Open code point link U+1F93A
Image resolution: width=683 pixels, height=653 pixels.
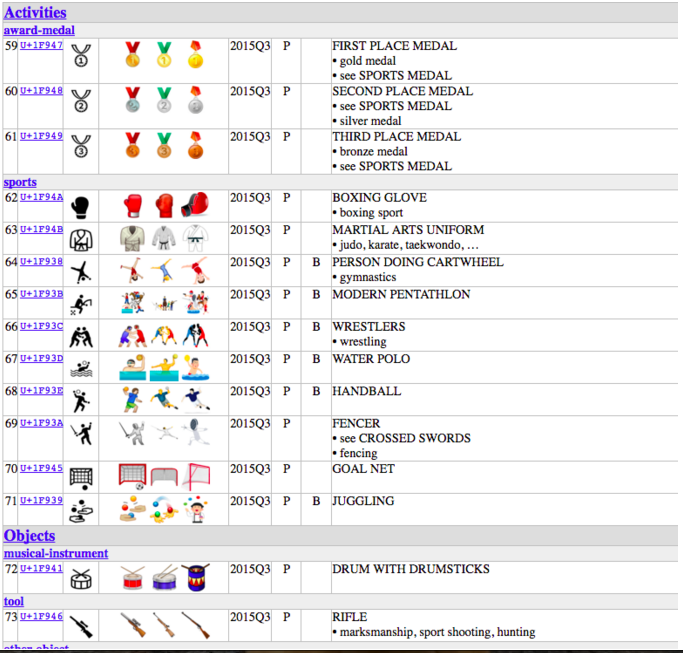[41, 424]
